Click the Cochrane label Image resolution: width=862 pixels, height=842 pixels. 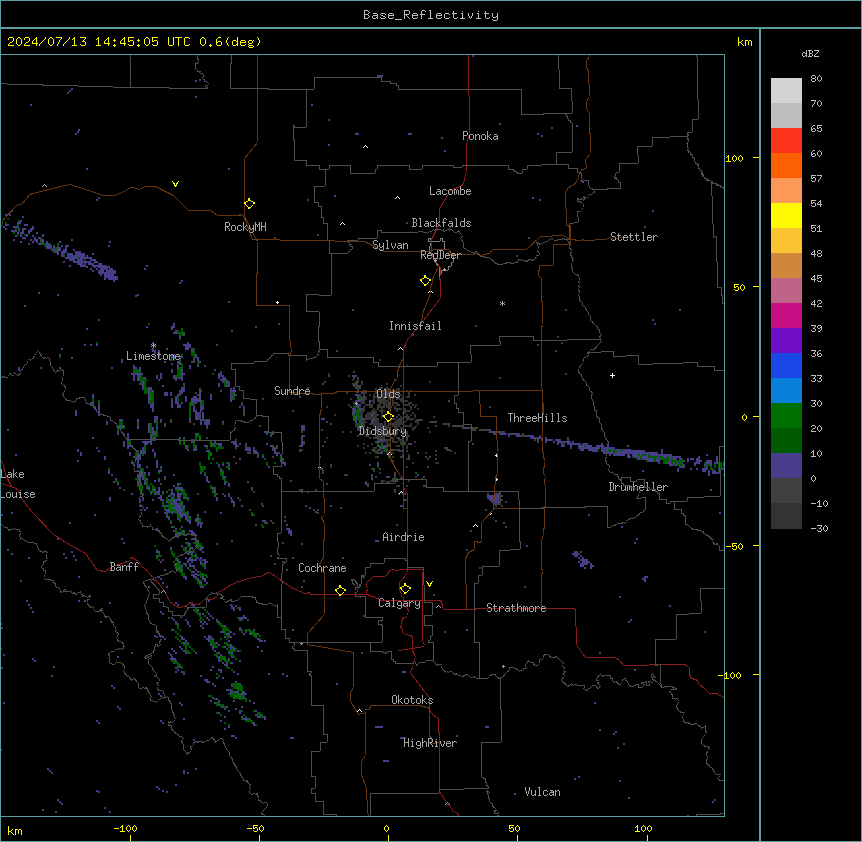[322, 568]
